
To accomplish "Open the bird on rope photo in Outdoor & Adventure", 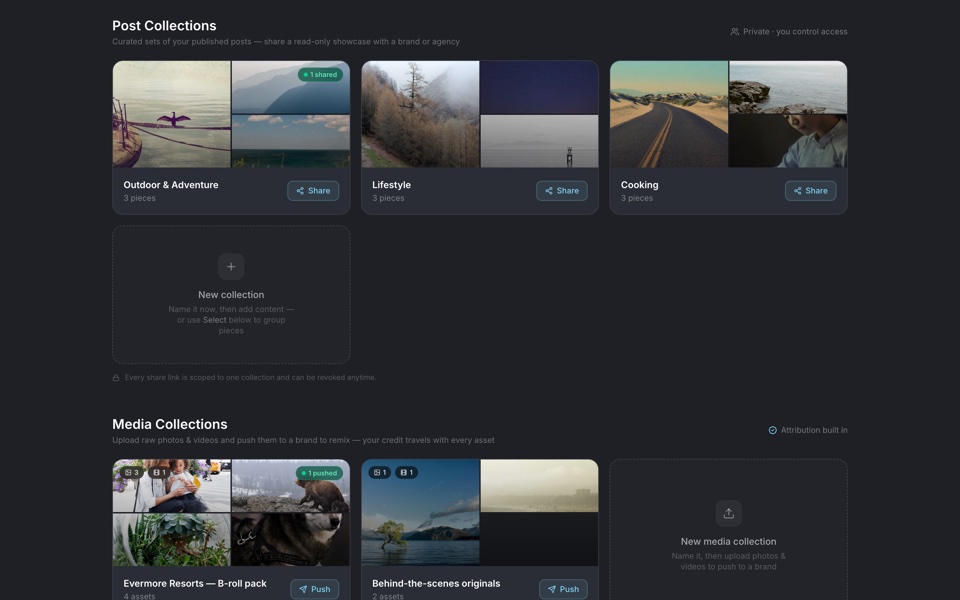I will click(172, 114).
